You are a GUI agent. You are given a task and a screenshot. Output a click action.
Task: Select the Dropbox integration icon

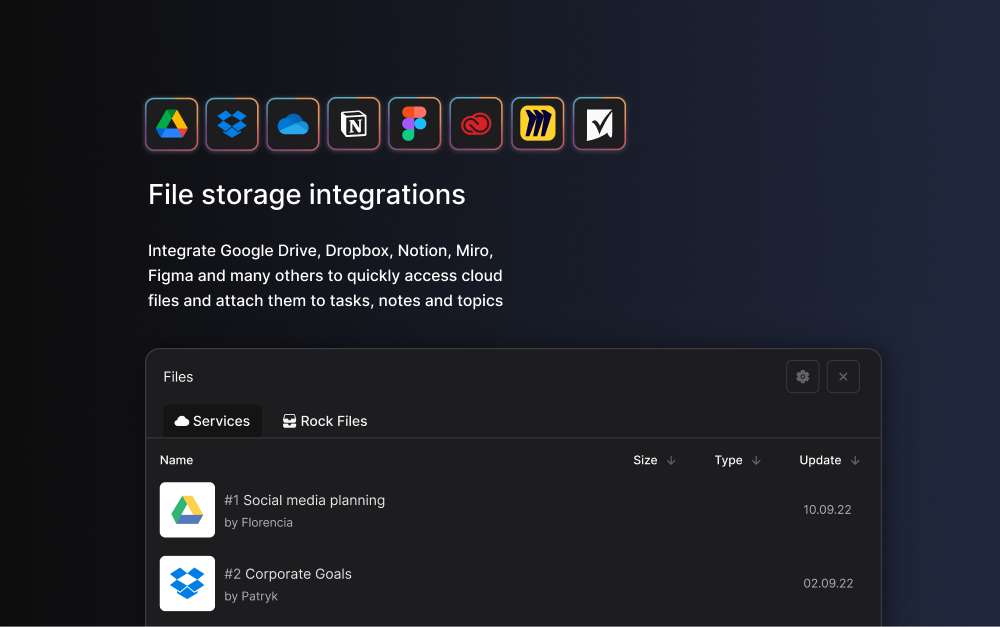pyautogui.click(x=232, y=124)
